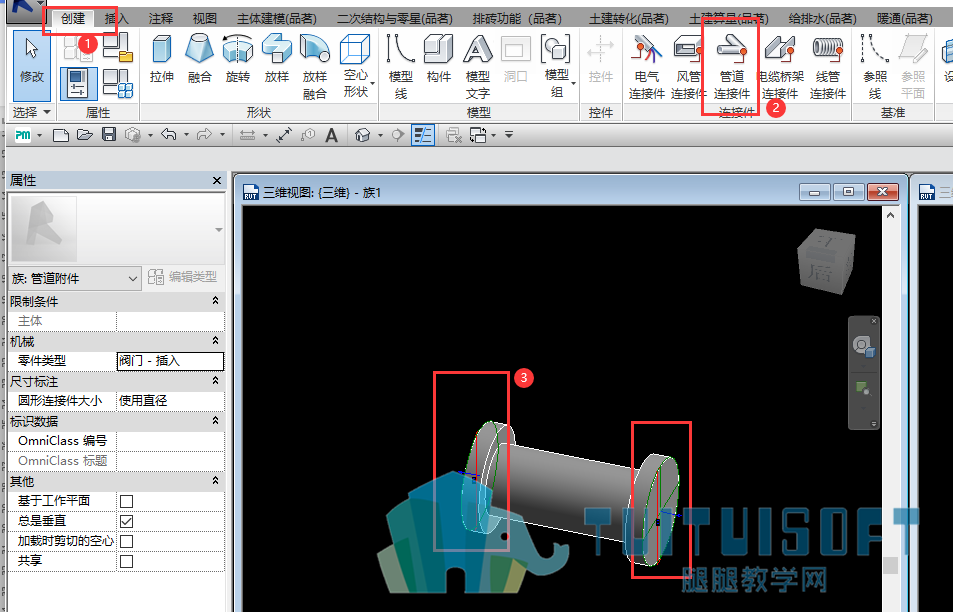Open the 插入 ribbon tab
The width and height of the screenshot is (953, 612).
[x=117, y=19]
